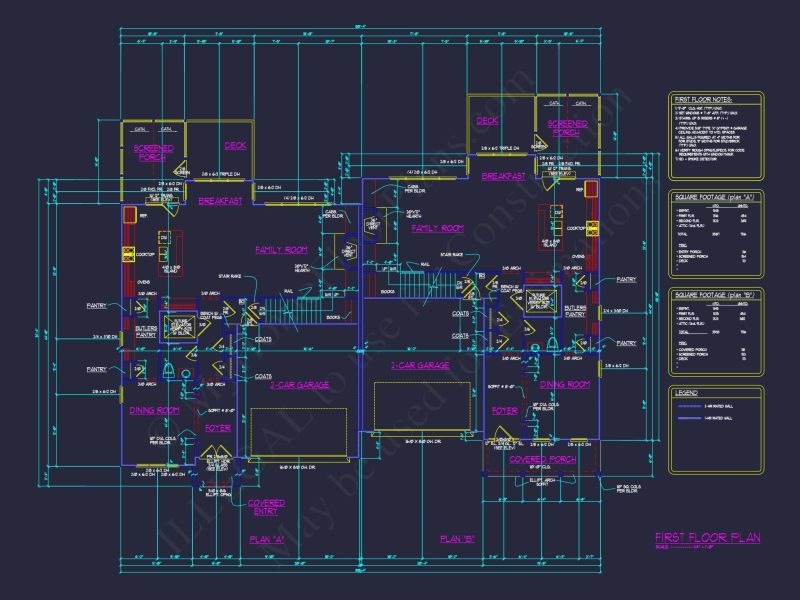Choose Plan A's FOYER label
Viewport: 800px width, 600px height.
218,428
